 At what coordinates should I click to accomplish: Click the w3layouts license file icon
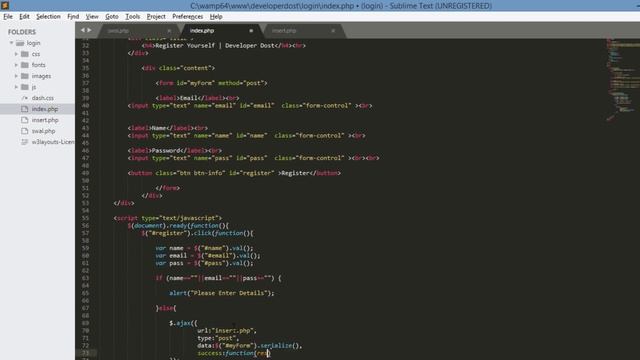25,142
